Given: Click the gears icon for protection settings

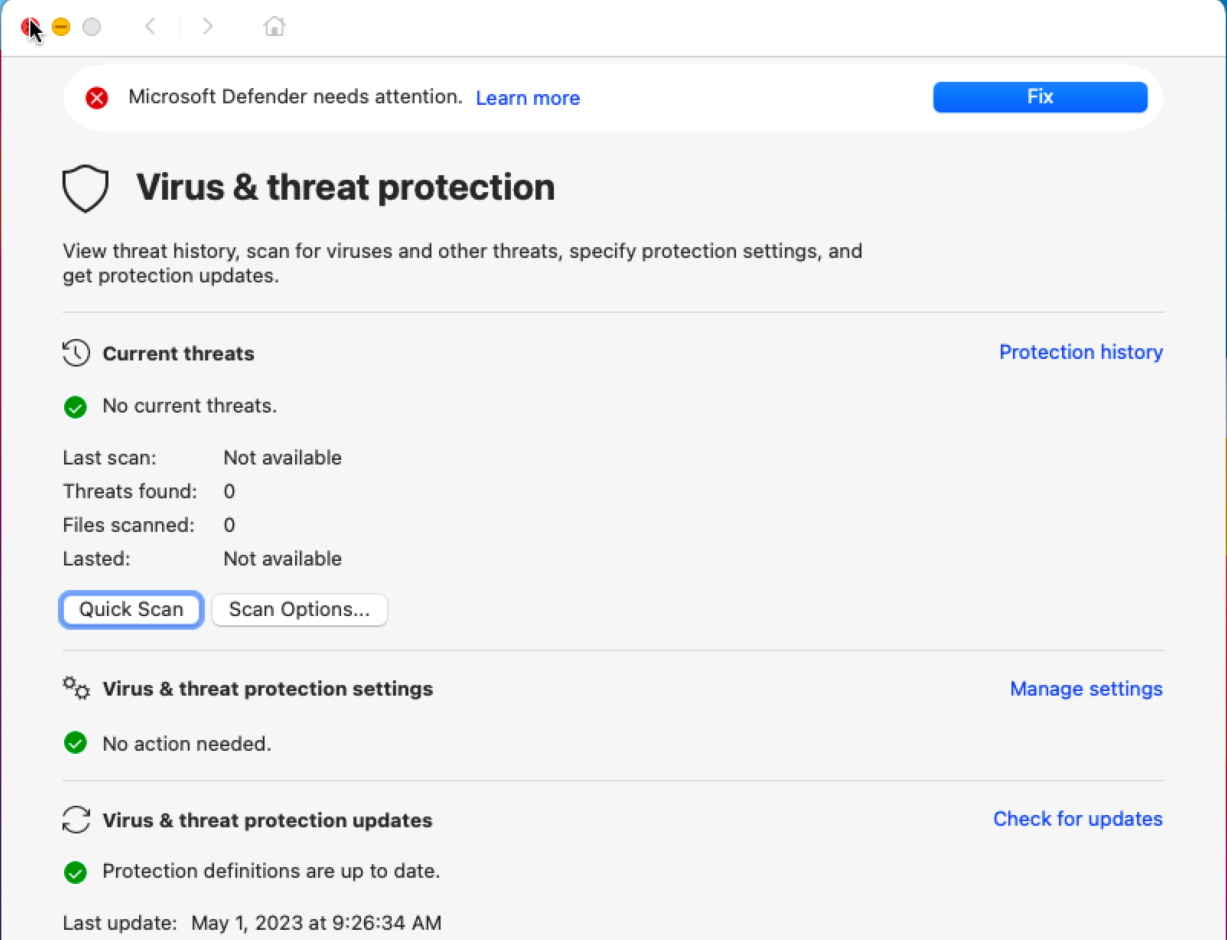Looking at the screenshot, I should pyautogui.click(x=76, y=688).
